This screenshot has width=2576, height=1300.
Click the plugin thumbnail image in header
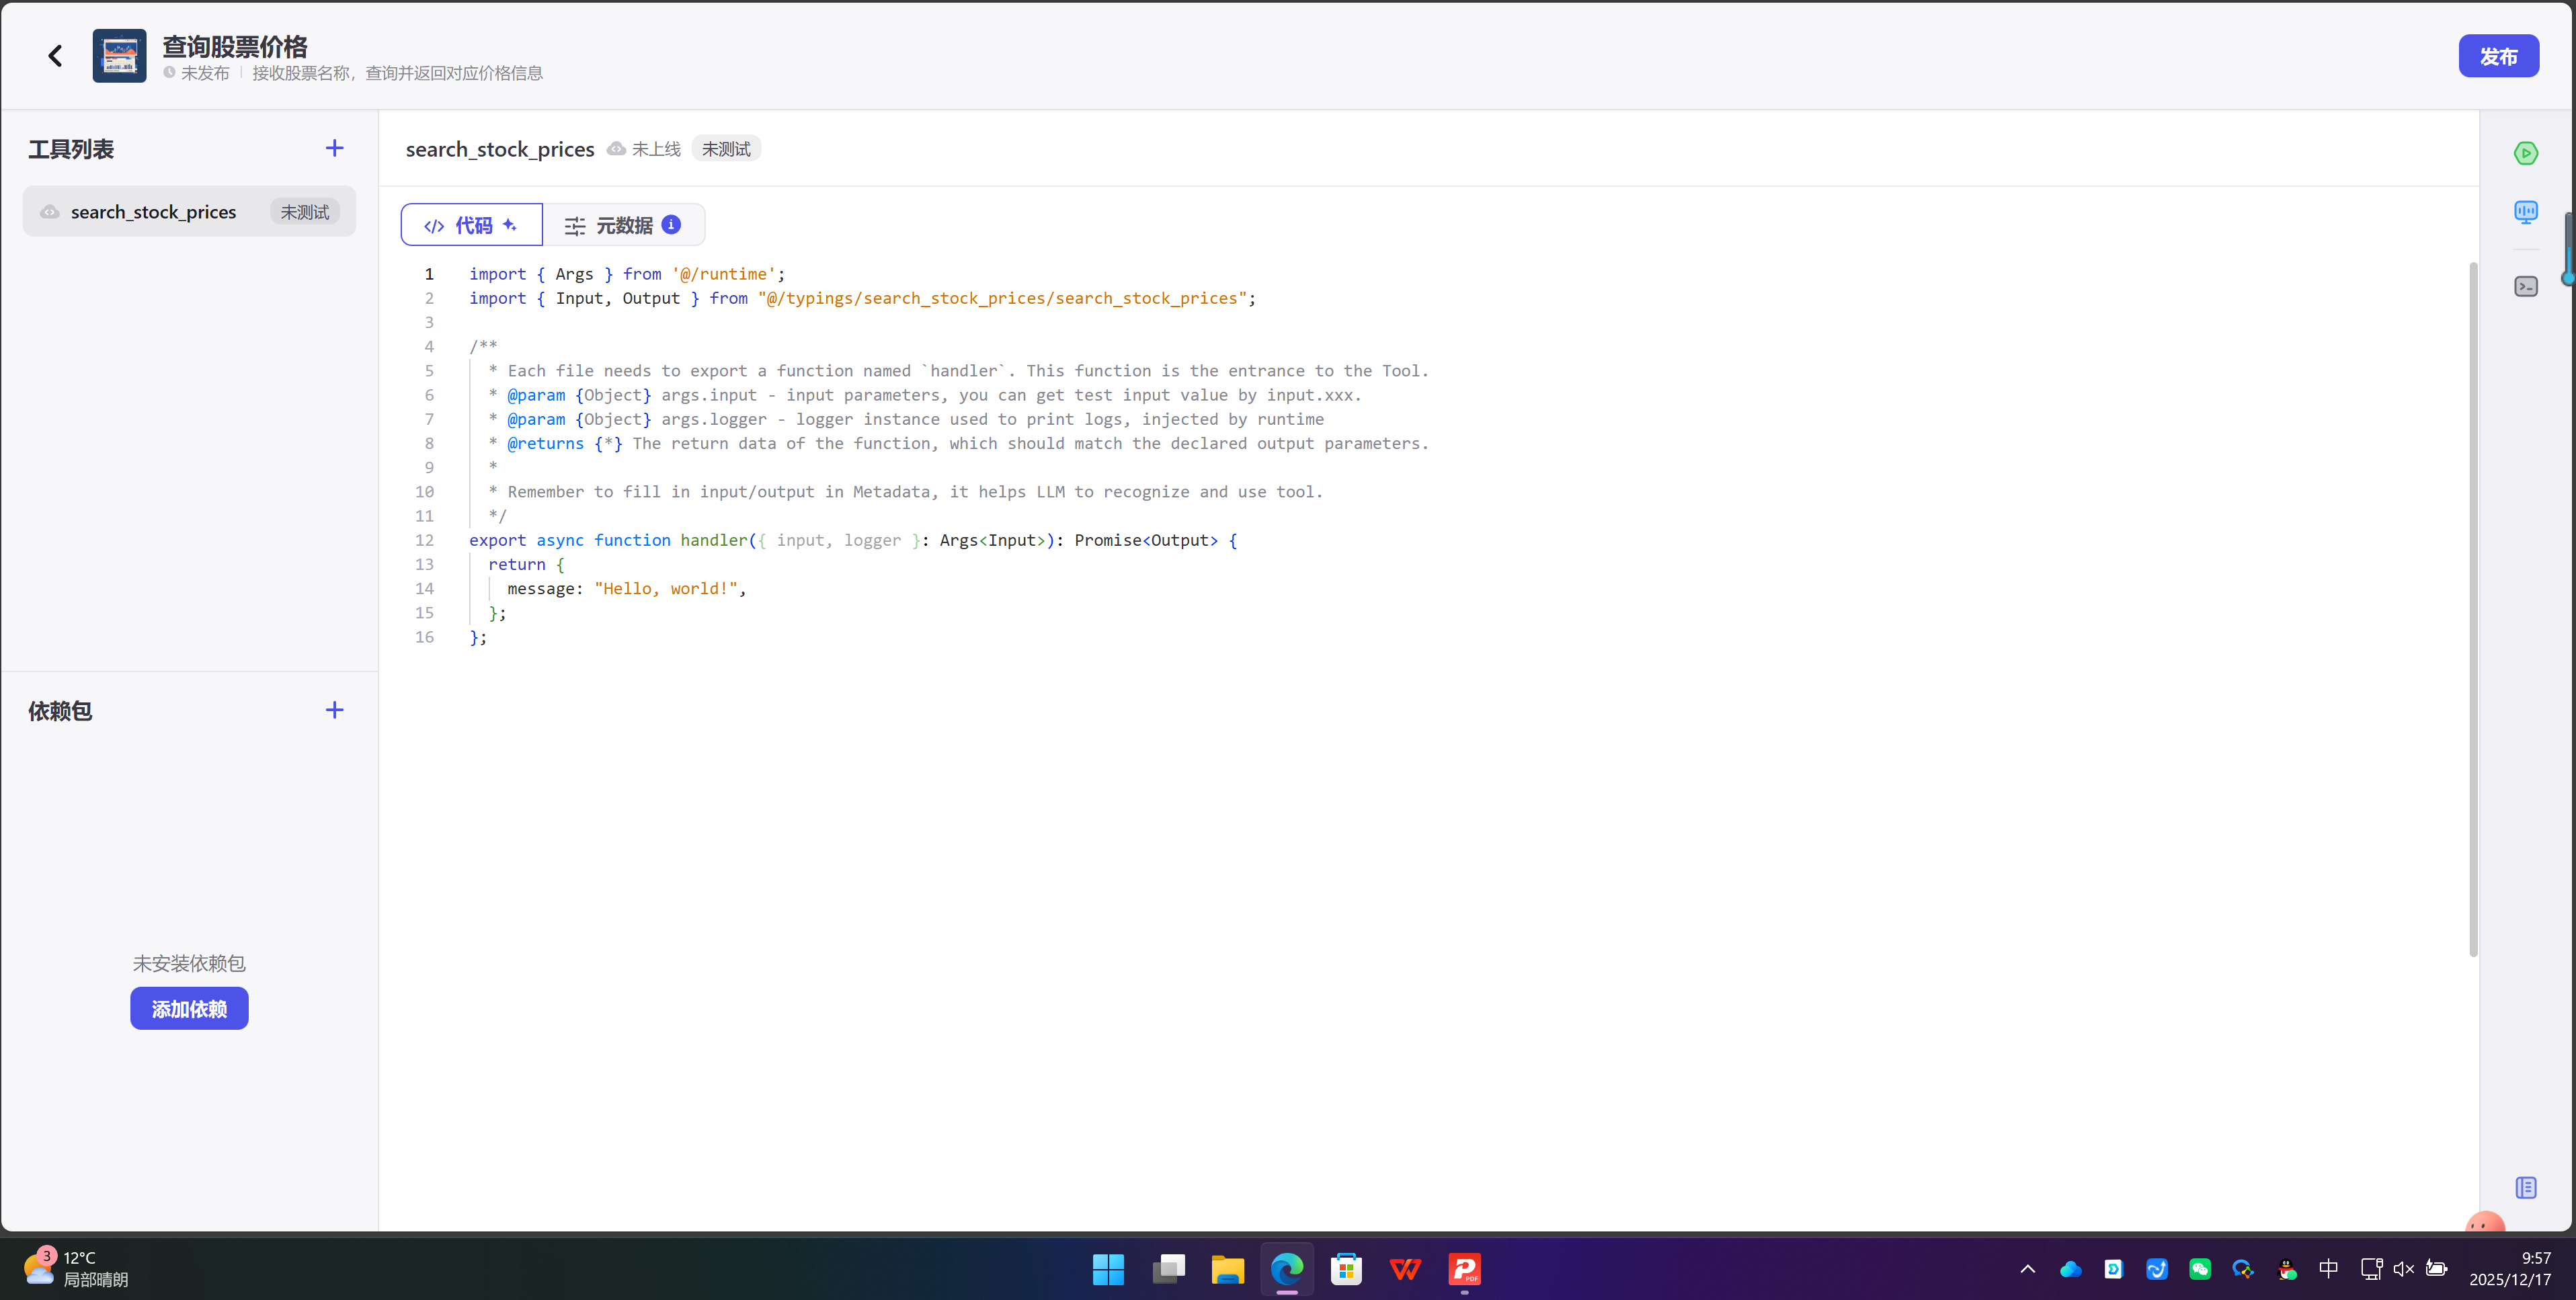119,56
